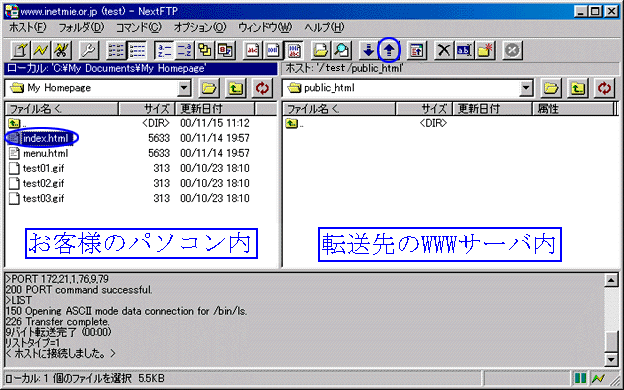624x390 pixels.
Task: Click the log pane scrollbar down arrow
Action: (x=611, y=360)
